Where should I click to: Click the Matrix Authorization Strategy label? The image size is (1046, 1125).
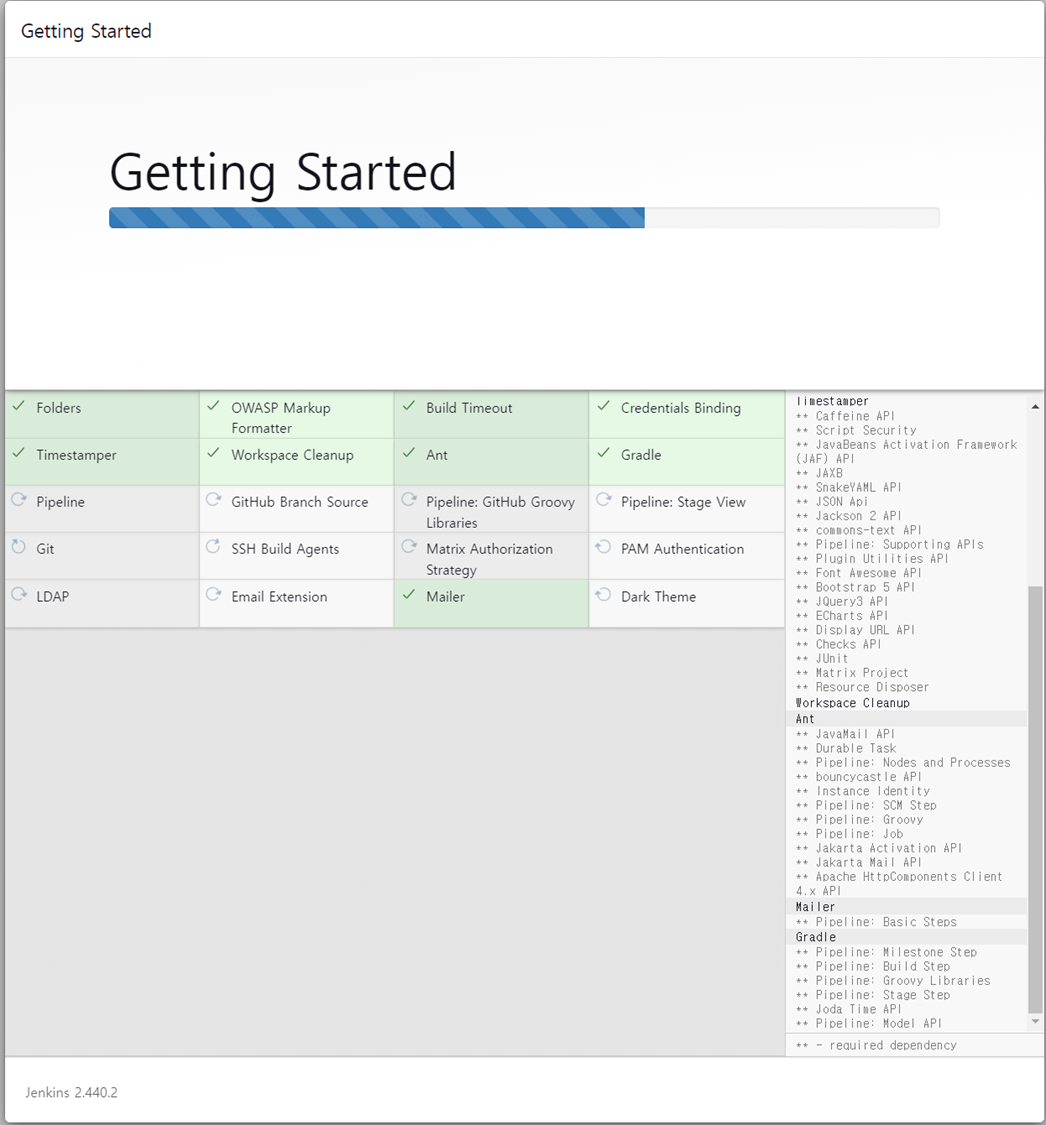coord(489,560)
